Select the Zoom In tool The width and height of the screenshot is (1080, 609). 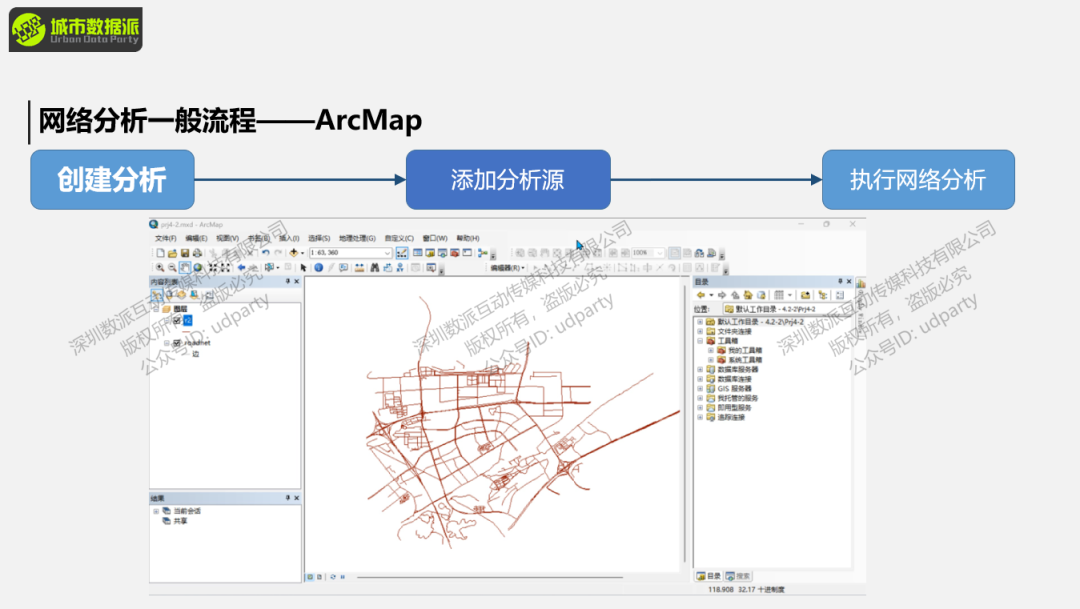160,268
